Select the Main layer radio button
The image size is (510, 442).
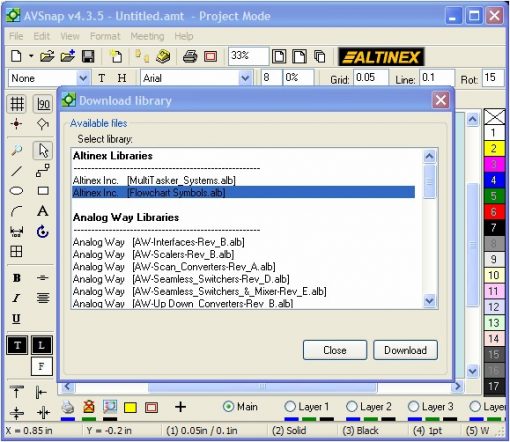coord(228,407)
